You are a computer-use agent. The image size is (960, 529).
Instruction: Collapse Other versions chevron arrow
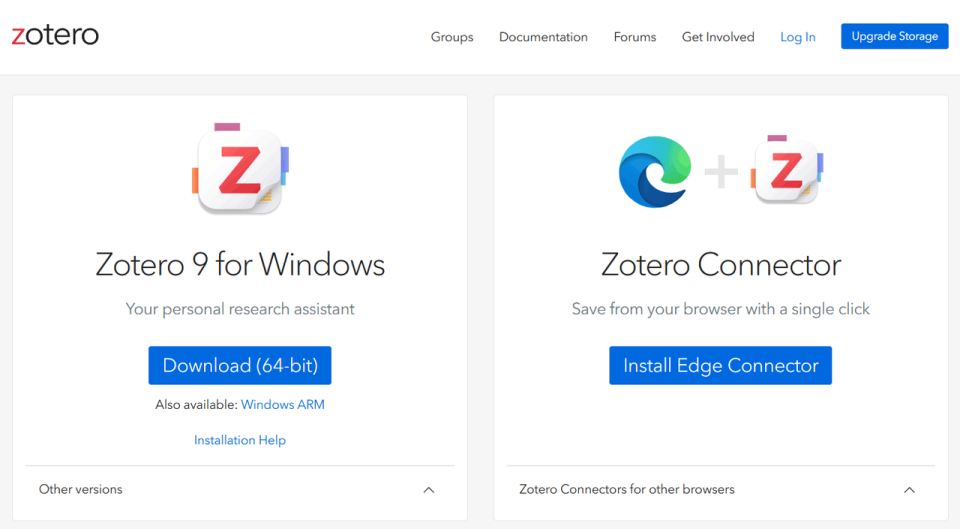(429, 490)
